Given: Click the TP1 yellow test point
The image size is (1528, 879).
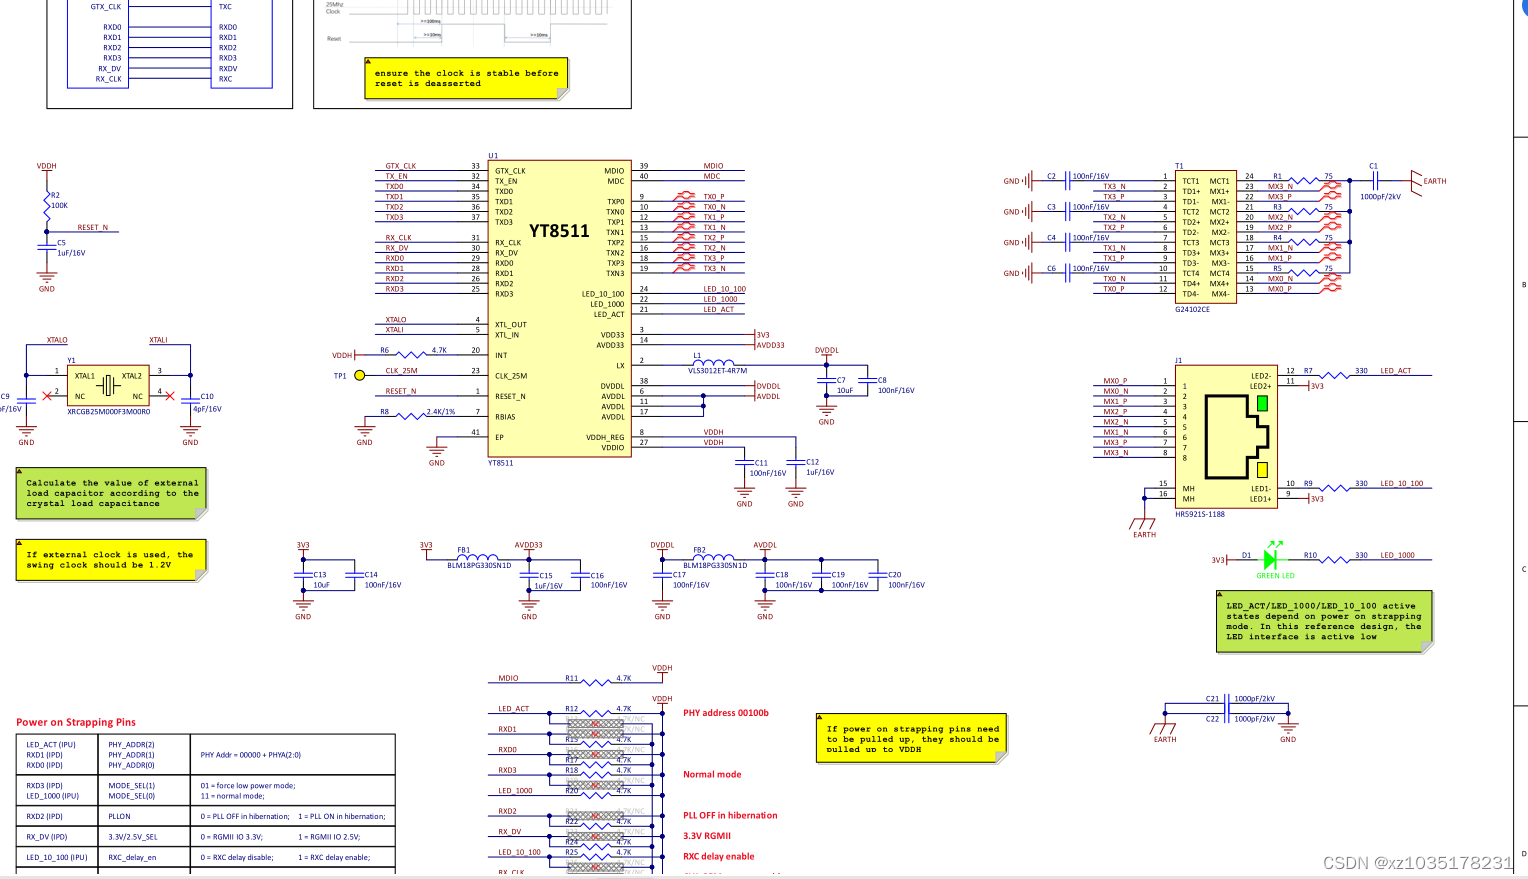Looking at the screenshot, I should coord(360,376).
